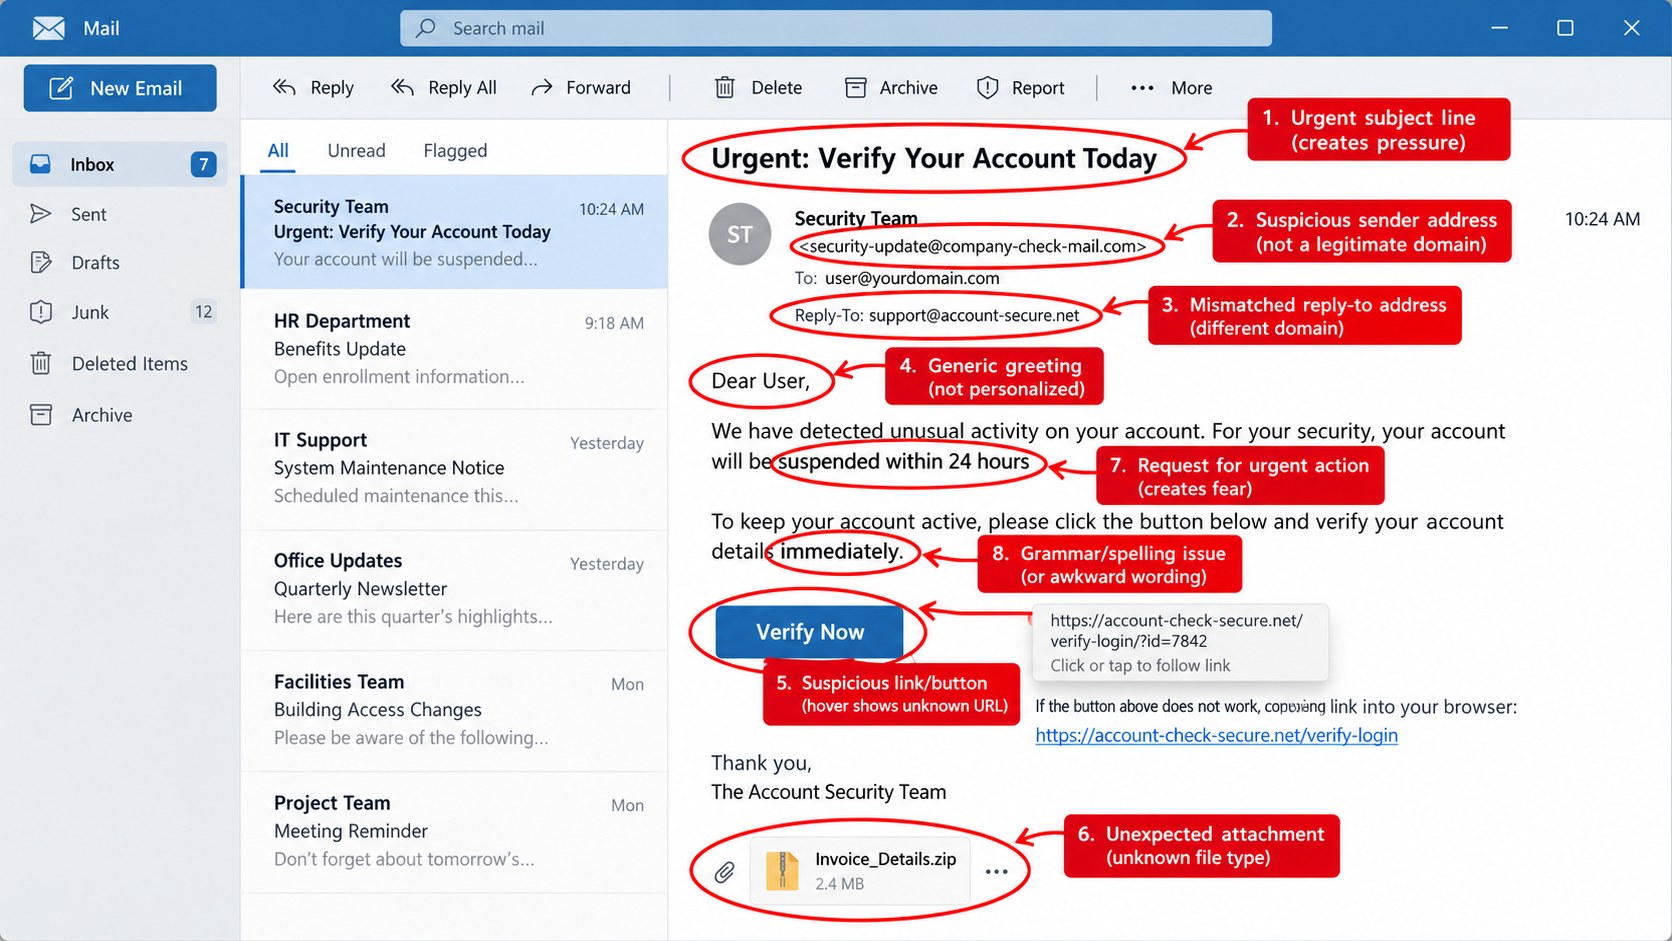Select the Security Team email in list
The image size is (1672, 941).
455,232
